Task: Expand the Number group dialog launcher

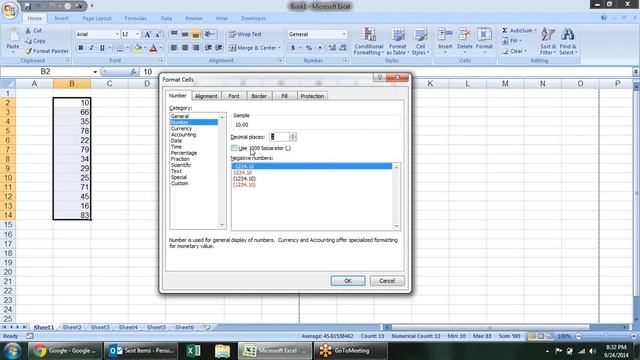Action: pyautogui.click(x=345, y=60)
